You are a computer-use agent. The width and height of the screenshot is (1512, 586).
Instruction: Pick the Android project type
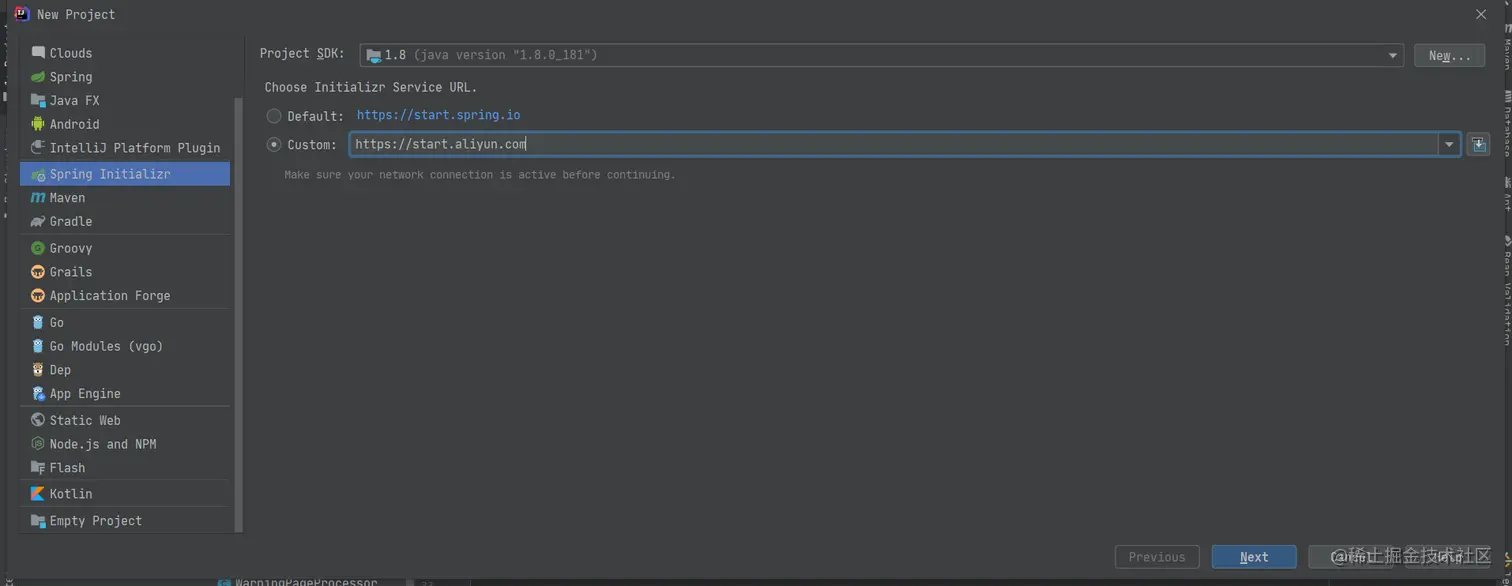125,124
